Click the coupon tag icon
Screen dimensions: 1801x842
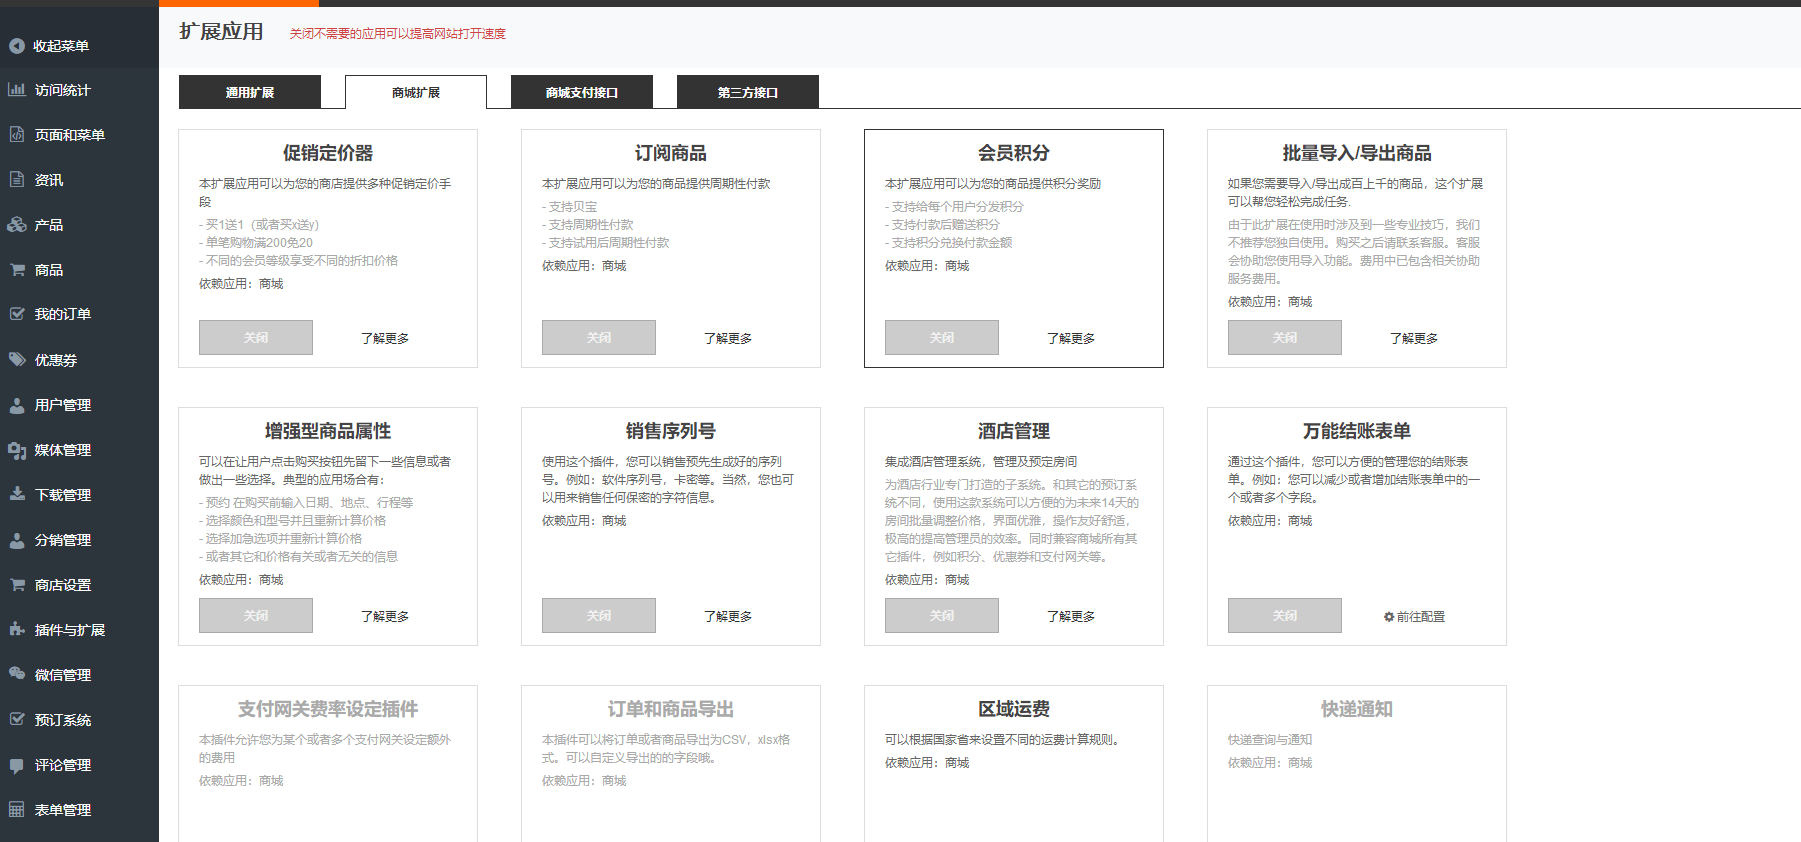click(17, 360)
